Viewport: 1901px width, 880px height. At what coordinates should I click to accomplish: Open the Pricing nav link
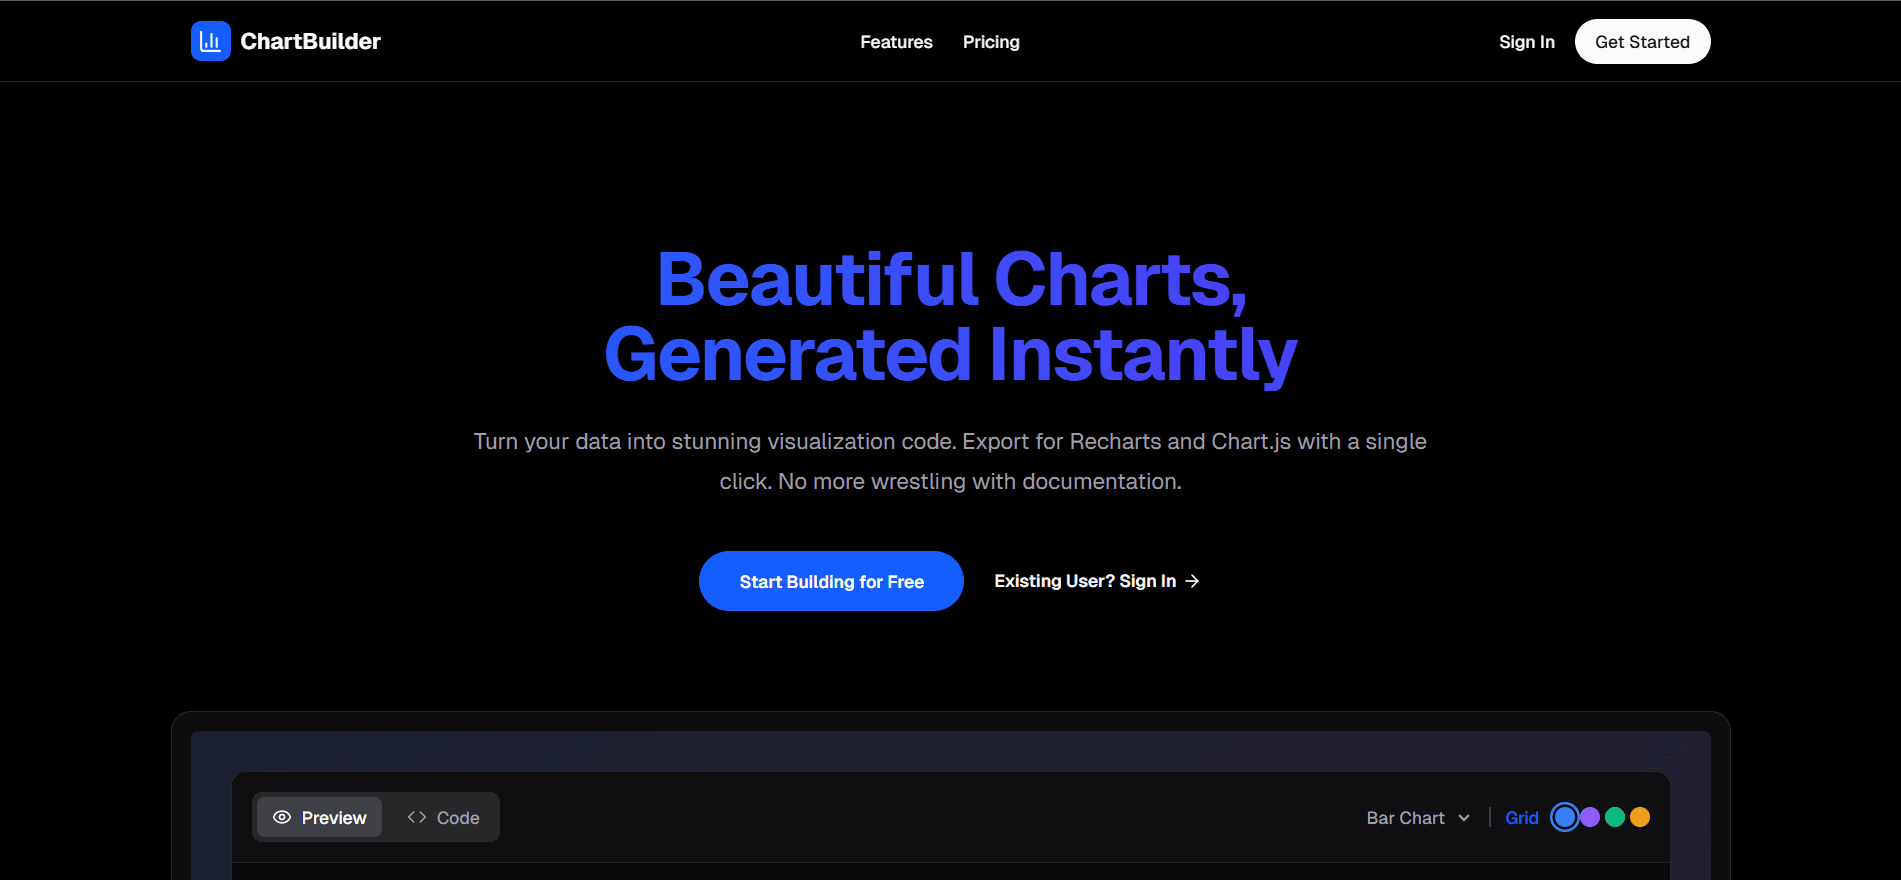click(991, 42)
